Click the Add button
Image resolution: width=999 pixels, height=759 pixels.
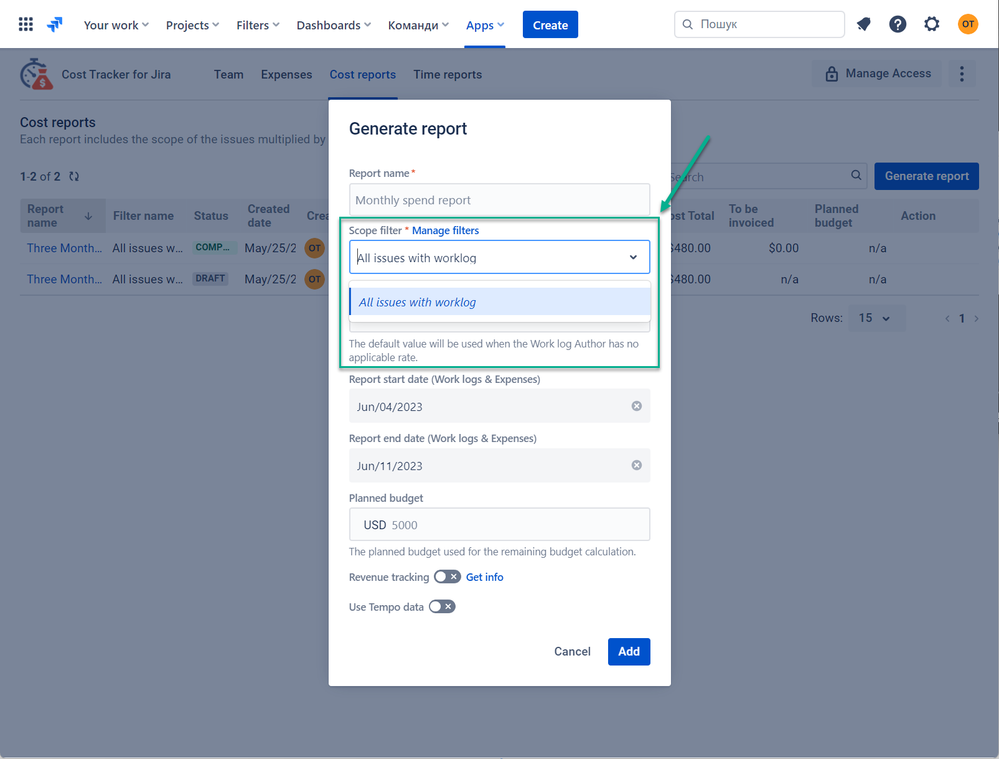click(629, 651)
